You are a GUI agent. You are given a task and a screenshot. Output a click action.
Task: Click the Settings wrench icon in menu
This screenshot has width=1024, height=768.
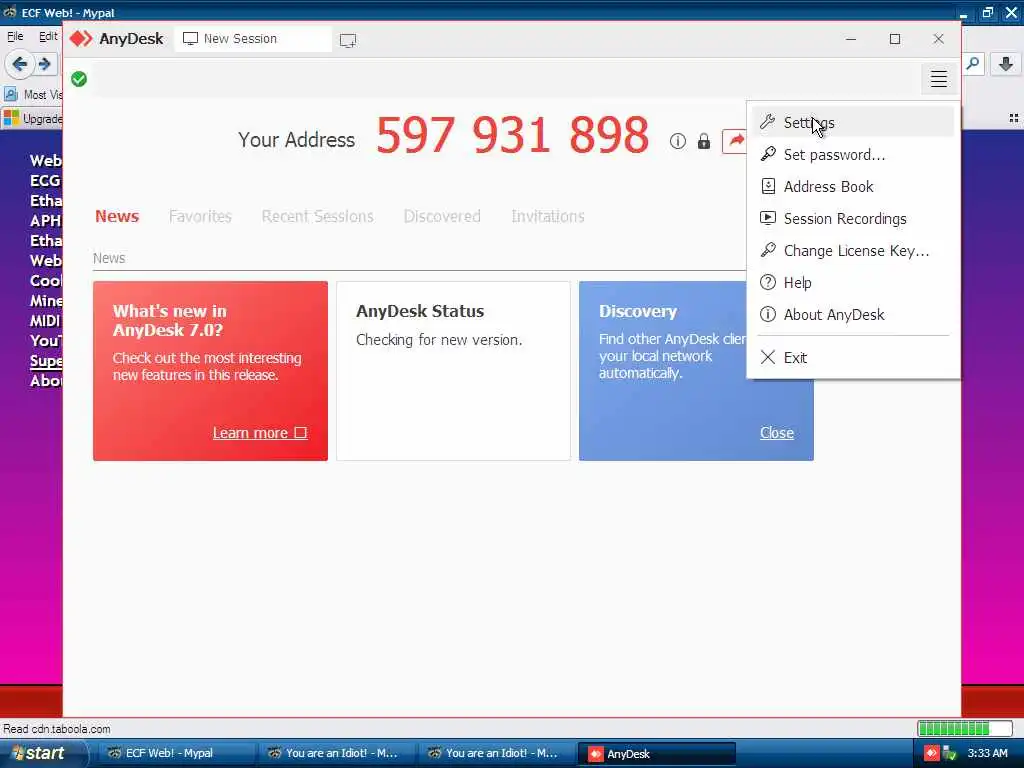point(768,122)
